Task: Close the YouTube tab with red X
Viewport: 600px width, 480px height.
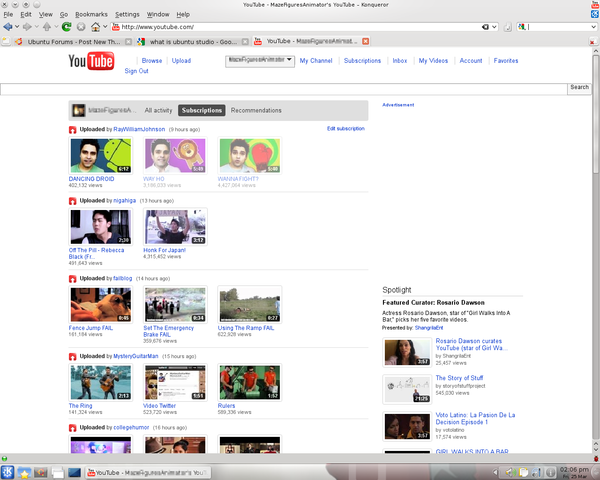Action: 366,41
